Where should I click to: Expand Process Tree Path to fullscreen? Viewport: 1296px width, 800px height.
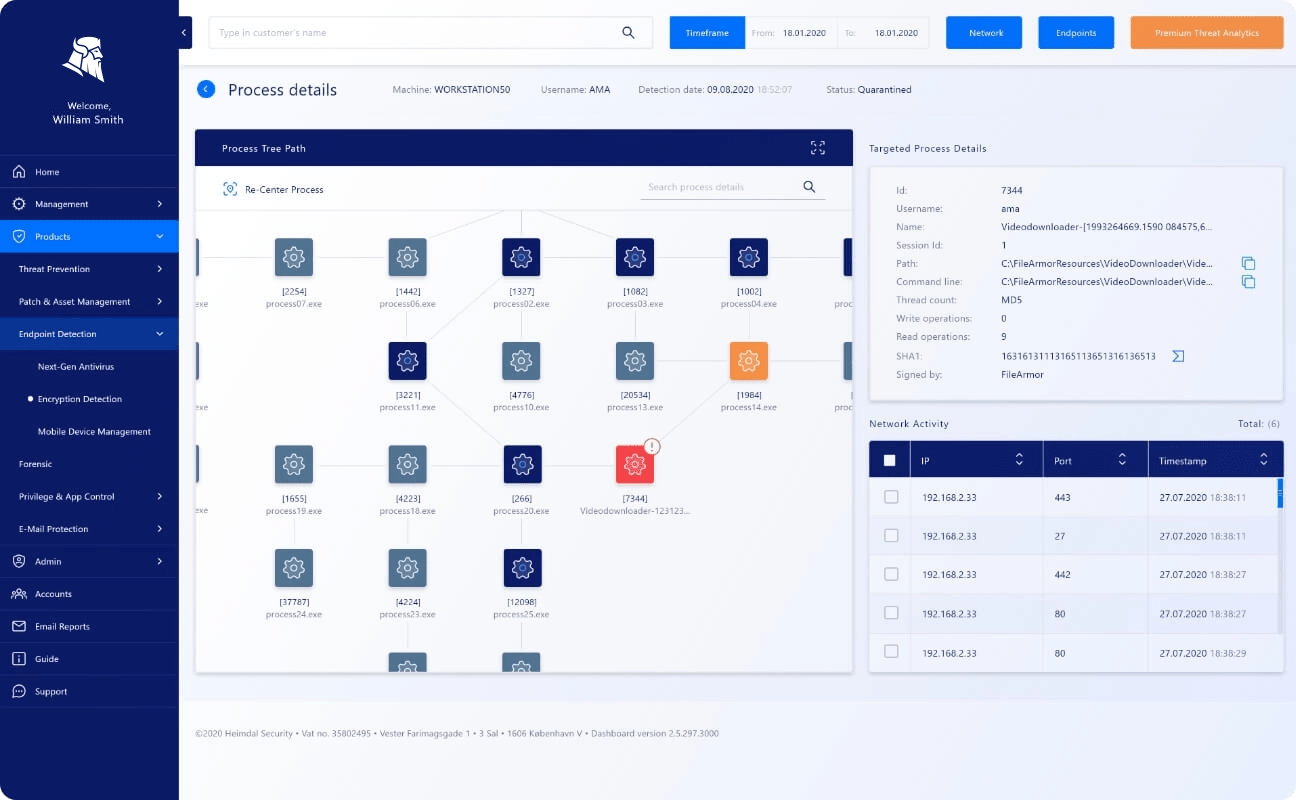818,147
